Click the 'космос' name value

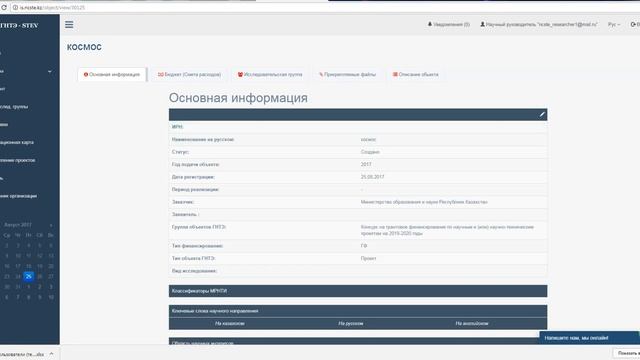point(368,140)
